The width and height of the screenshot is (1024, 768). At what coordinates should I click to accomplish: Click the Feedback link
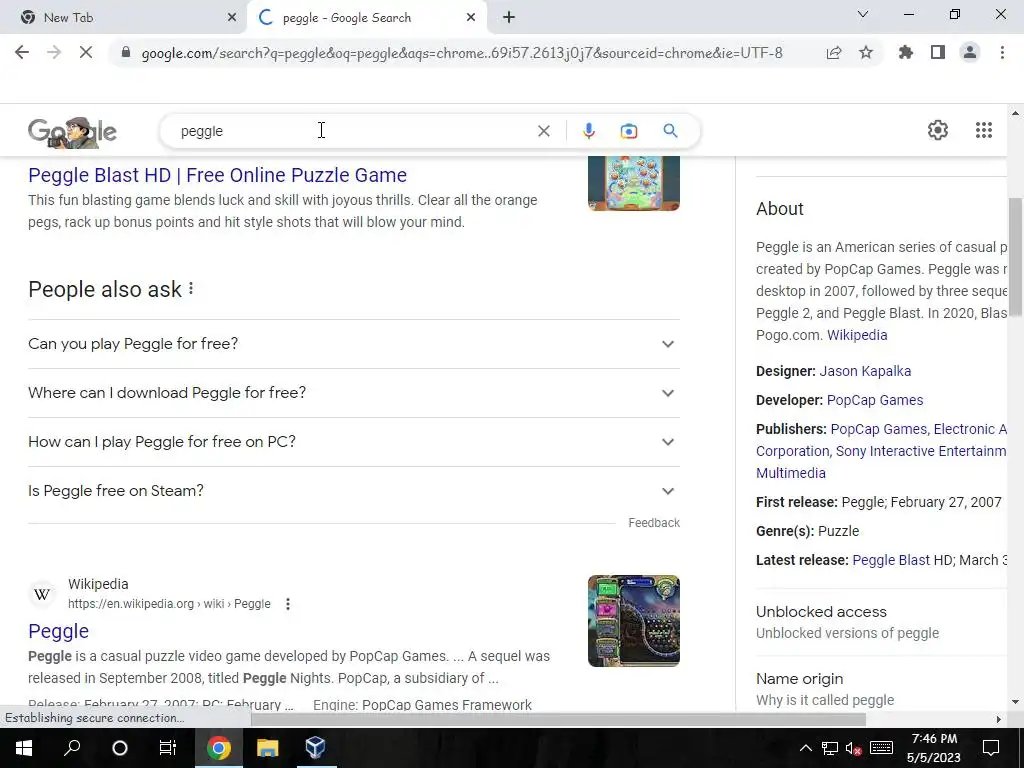pos(654,522)
